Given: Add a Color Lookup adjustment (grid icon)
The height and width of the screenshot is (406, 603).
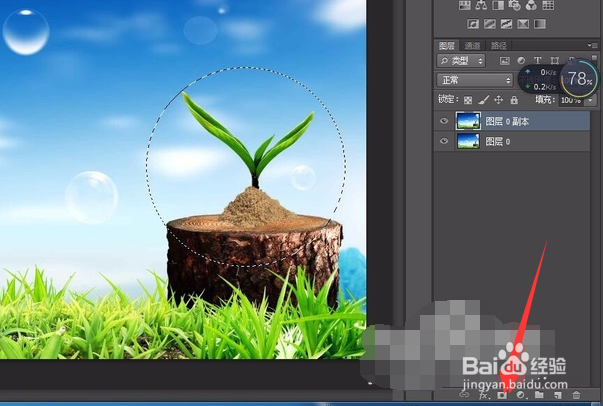Looking at the screenshot, I should 548,5.
